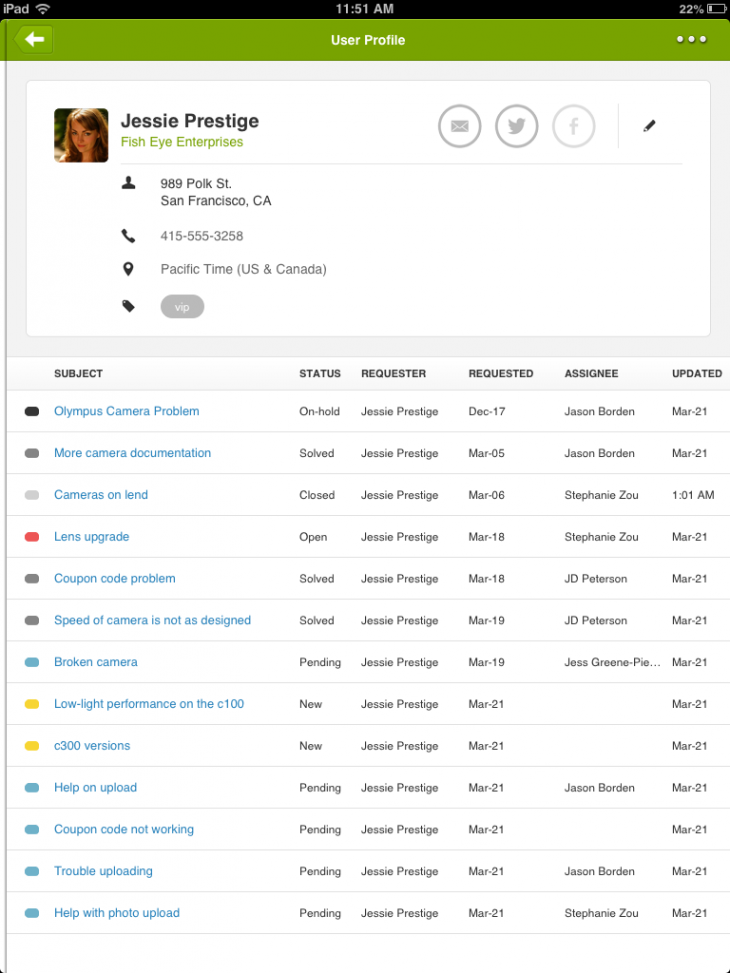Go back with the green arrow icon

point(33,39)
